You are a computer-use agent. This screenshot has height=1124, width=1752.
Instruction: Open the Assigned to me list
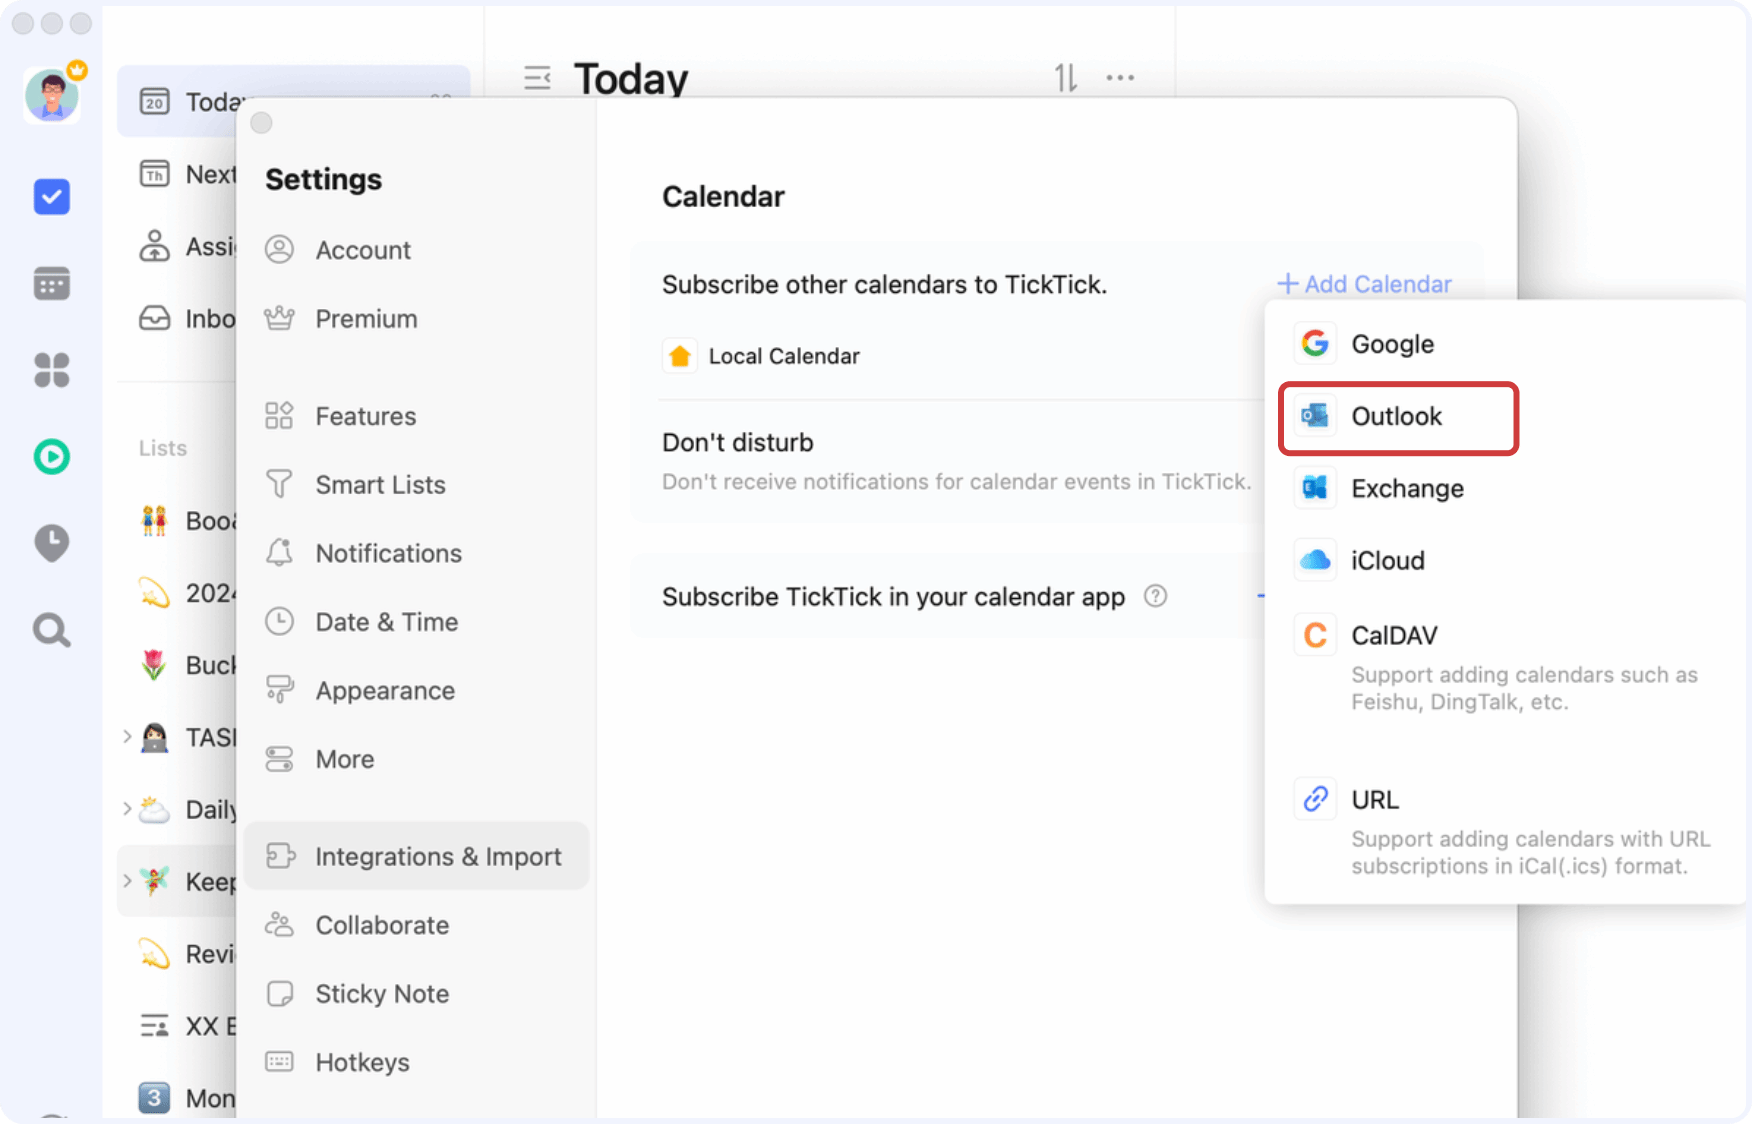177,247
